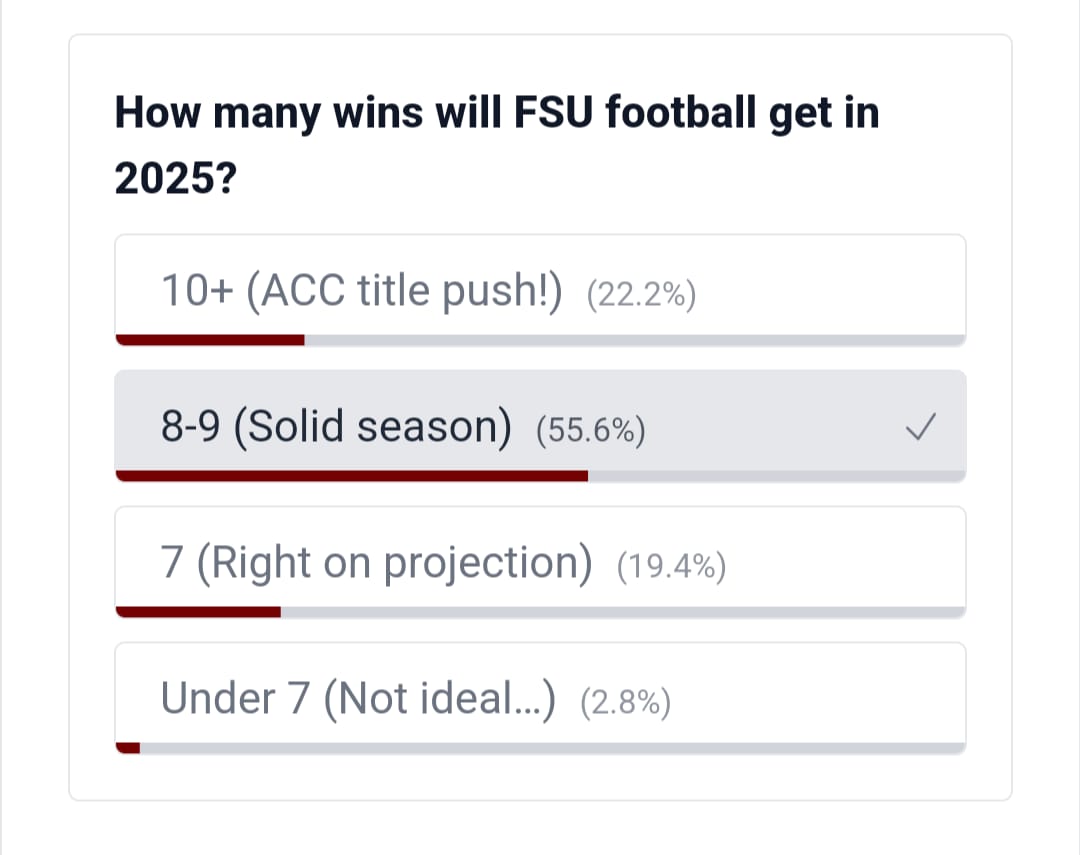Image resolution: width=1080 pixels, height=855 pixels.
Task: Click the gray unfilled bar under 7 wins option
Action: click(x=622, y=612)
